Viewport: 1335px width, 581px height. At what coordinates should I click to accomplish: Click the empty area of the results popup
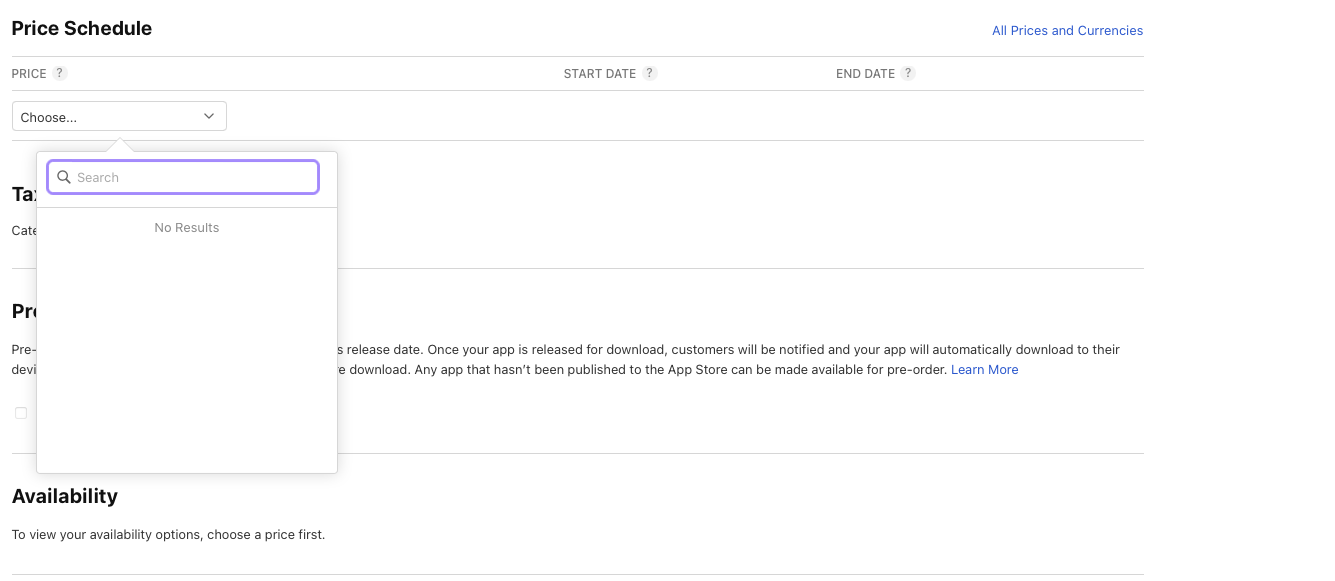187,350
